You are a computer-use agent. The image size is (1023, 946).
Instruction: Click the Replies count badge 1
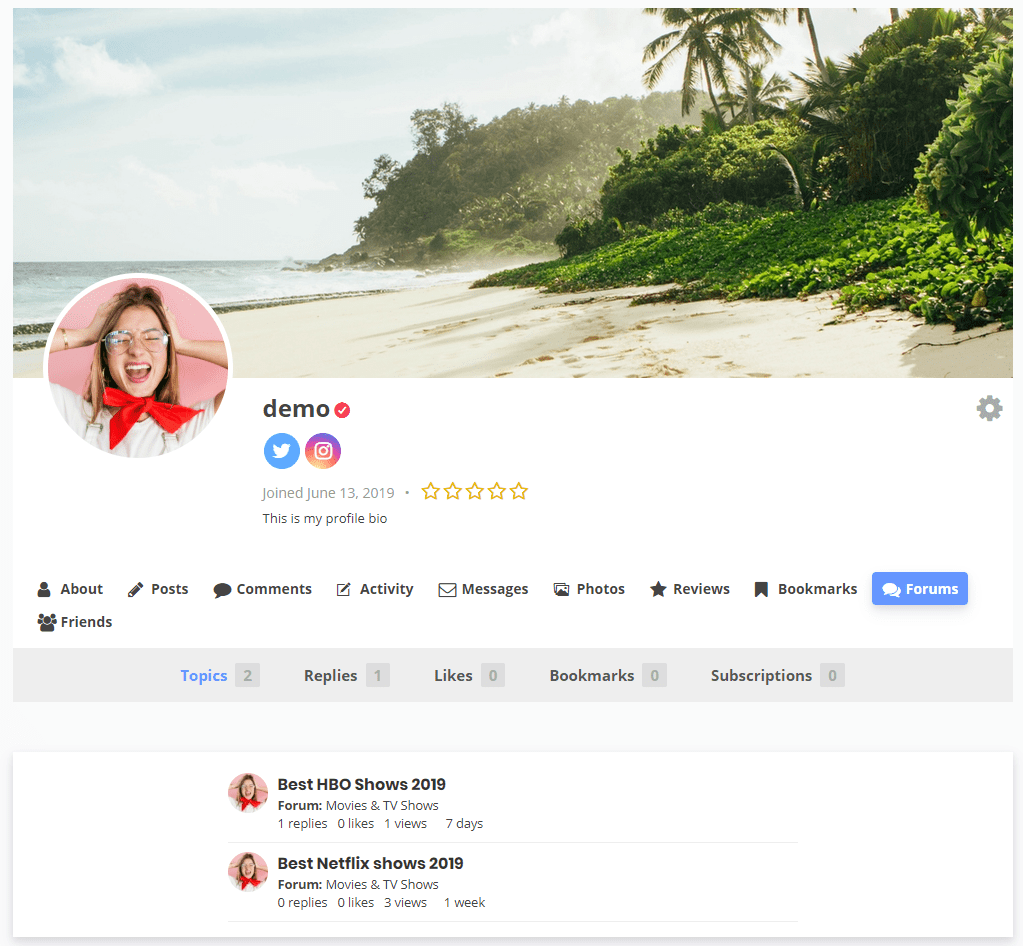point(378,675)
